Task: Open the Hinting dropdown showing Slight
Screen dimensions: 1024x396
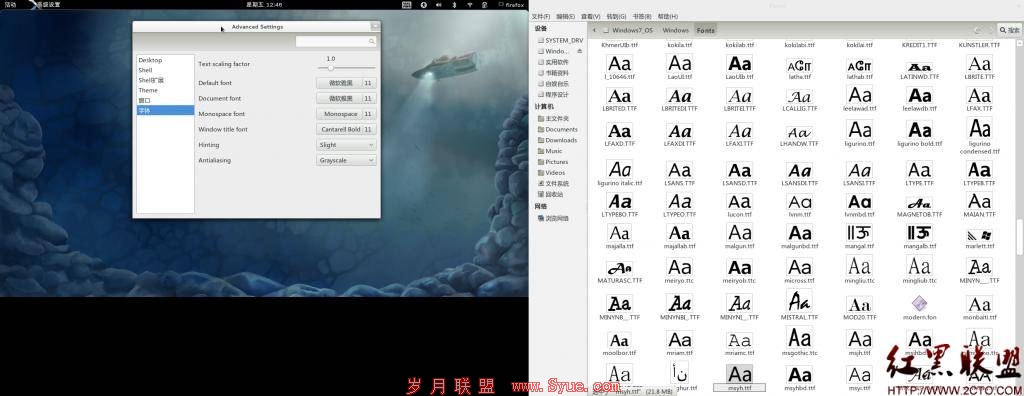Action: click(x=346, y=145)
